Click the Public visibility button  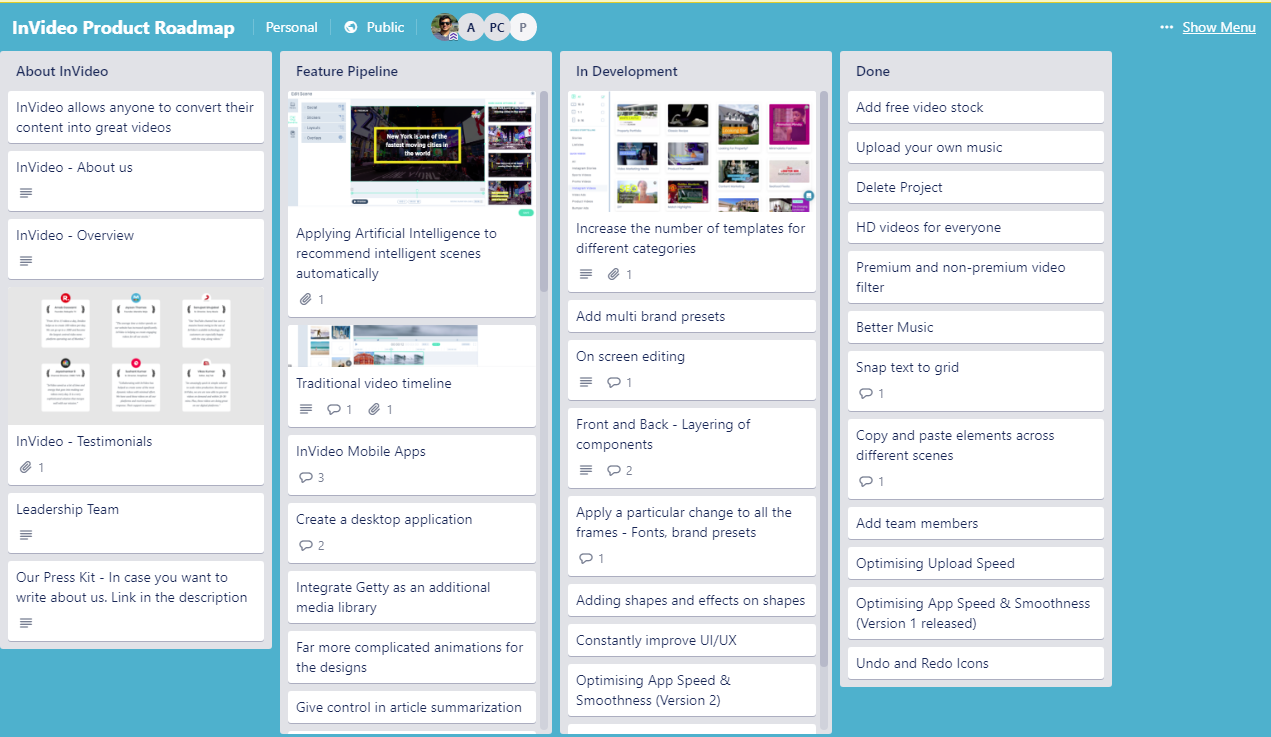pyautogui.click(x=374, y=27)
